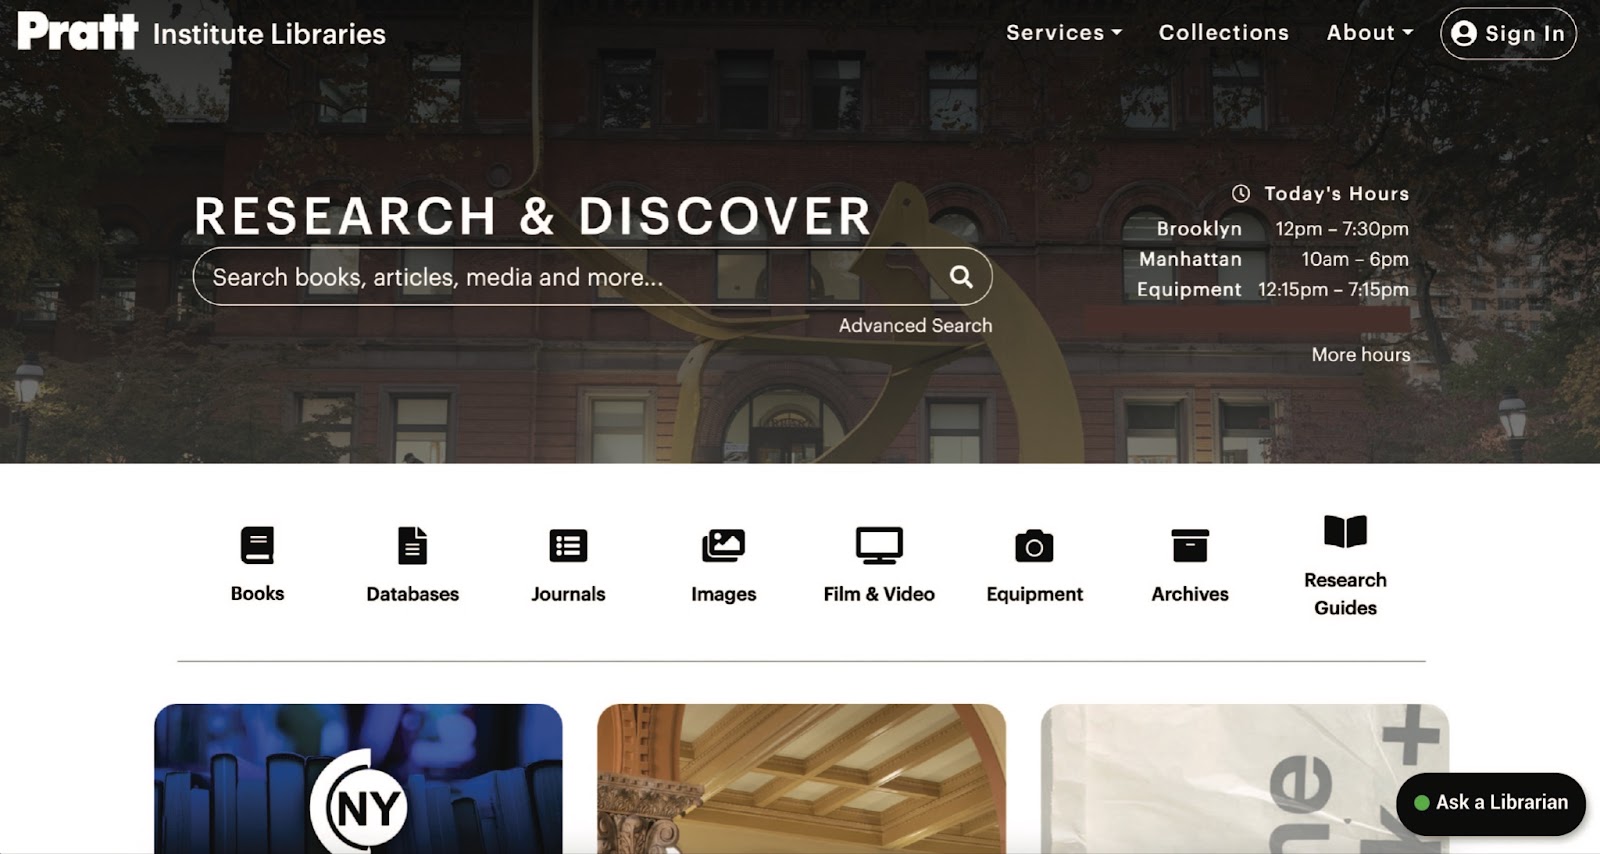The image size is (1600, 854).
Task: Open the Advanced Search link
Action: coord(915,326)
